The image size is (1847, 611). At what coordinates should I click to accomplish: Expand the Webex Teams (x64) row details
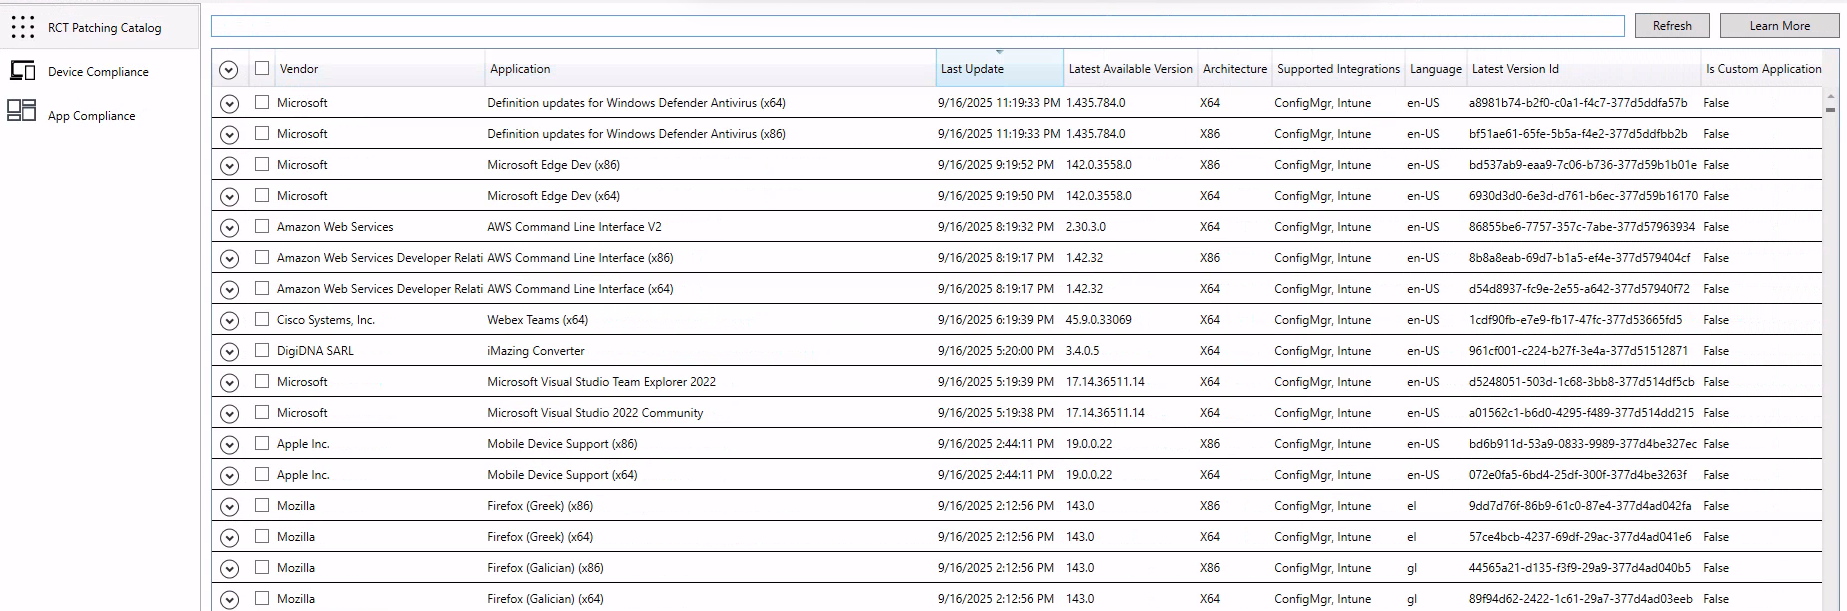[x=229, y=321]
